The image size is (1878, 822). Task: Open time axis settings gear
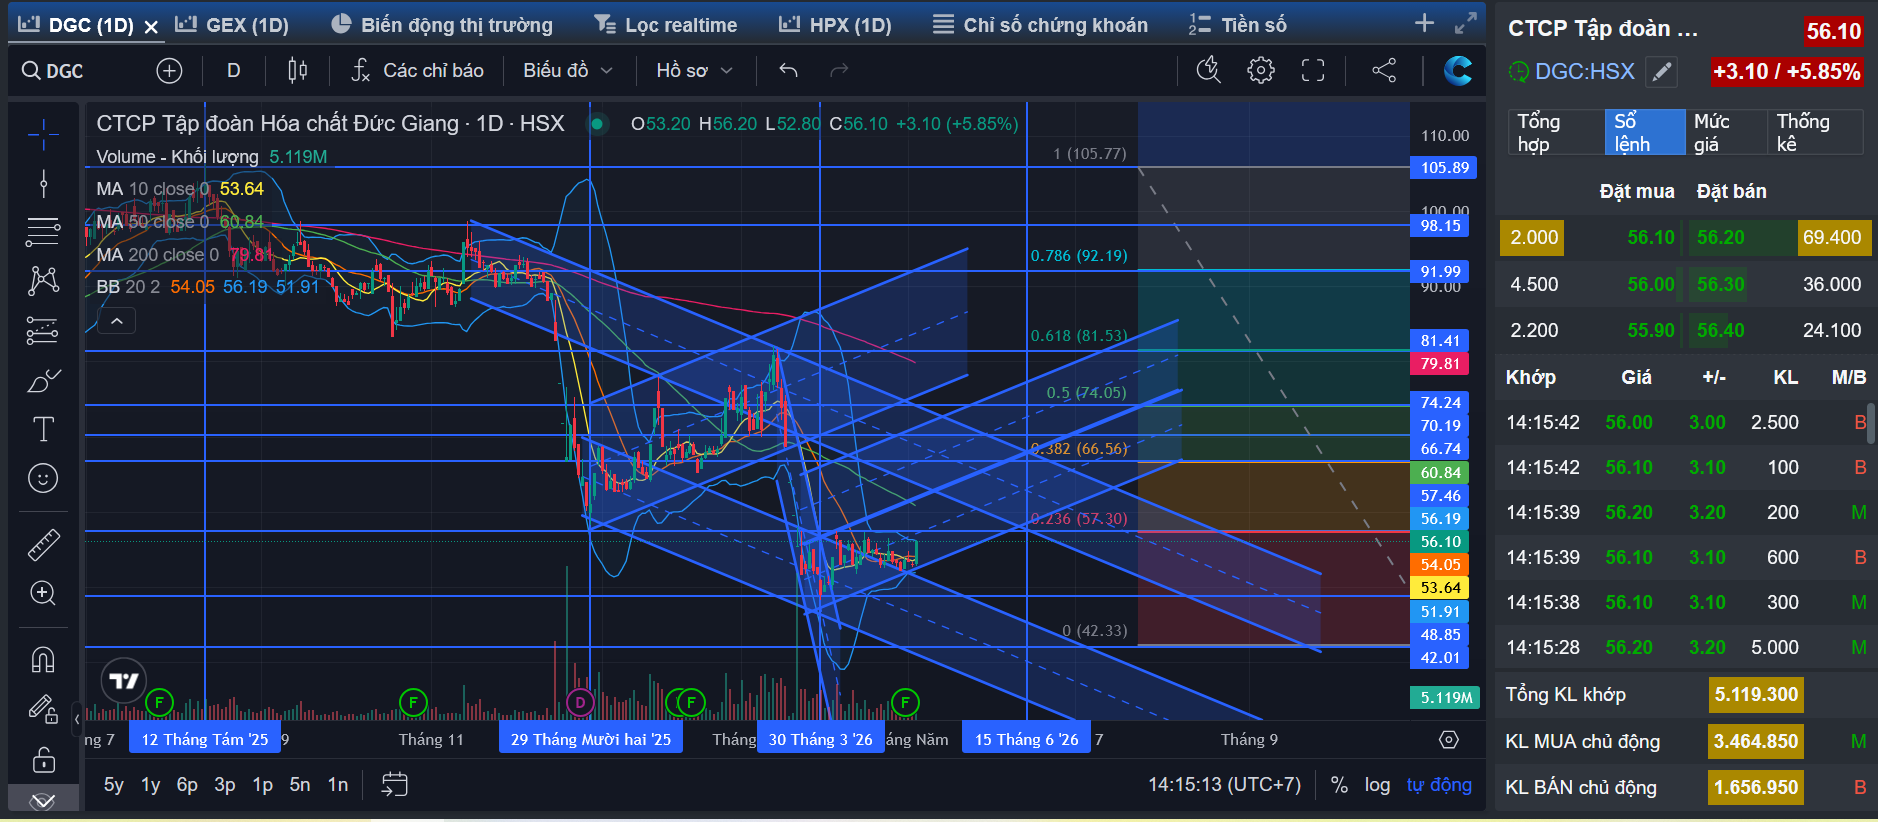click(1449, 740)
